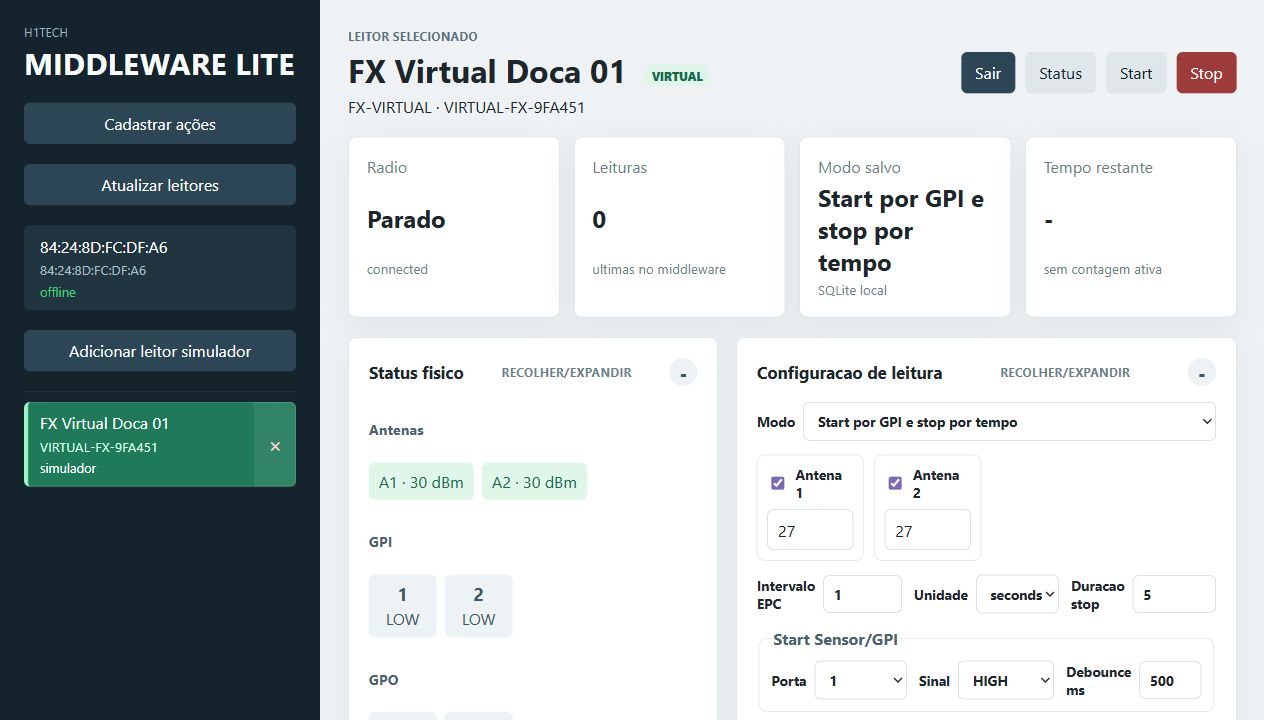Uncheck the Antena 2 checkbox

[895, 483]
